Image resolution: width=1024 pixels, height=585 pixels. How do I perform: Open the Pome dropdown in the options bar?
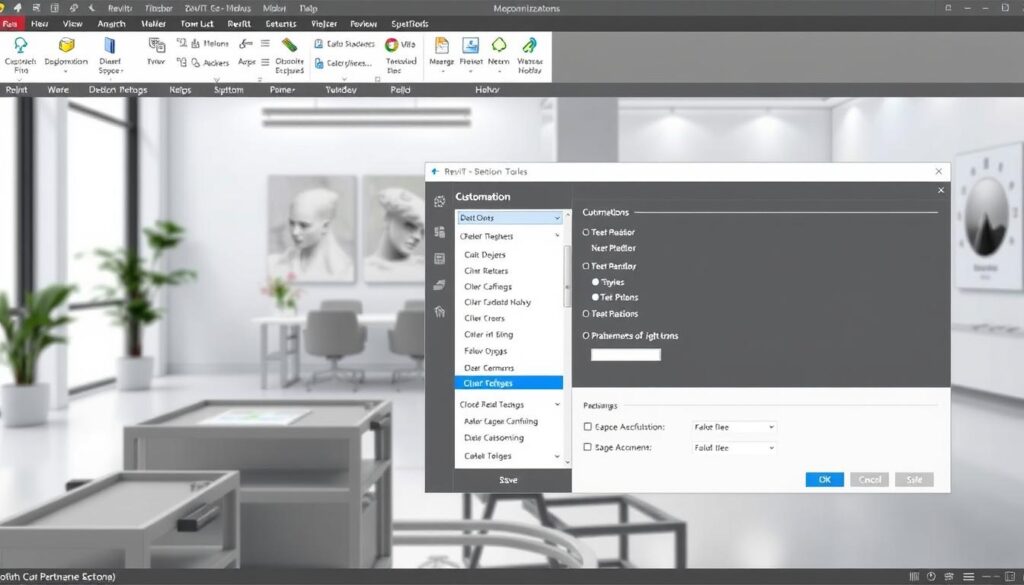(282, 89)
